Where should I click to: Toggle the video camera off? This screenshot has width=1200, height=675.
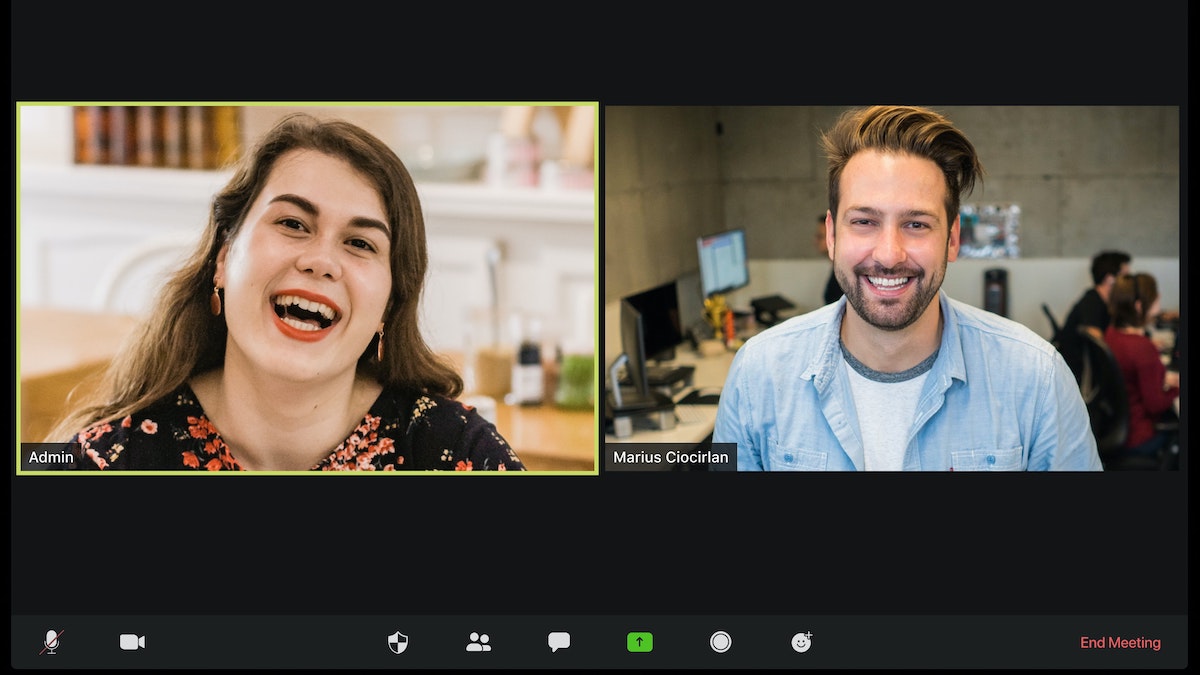132,642
